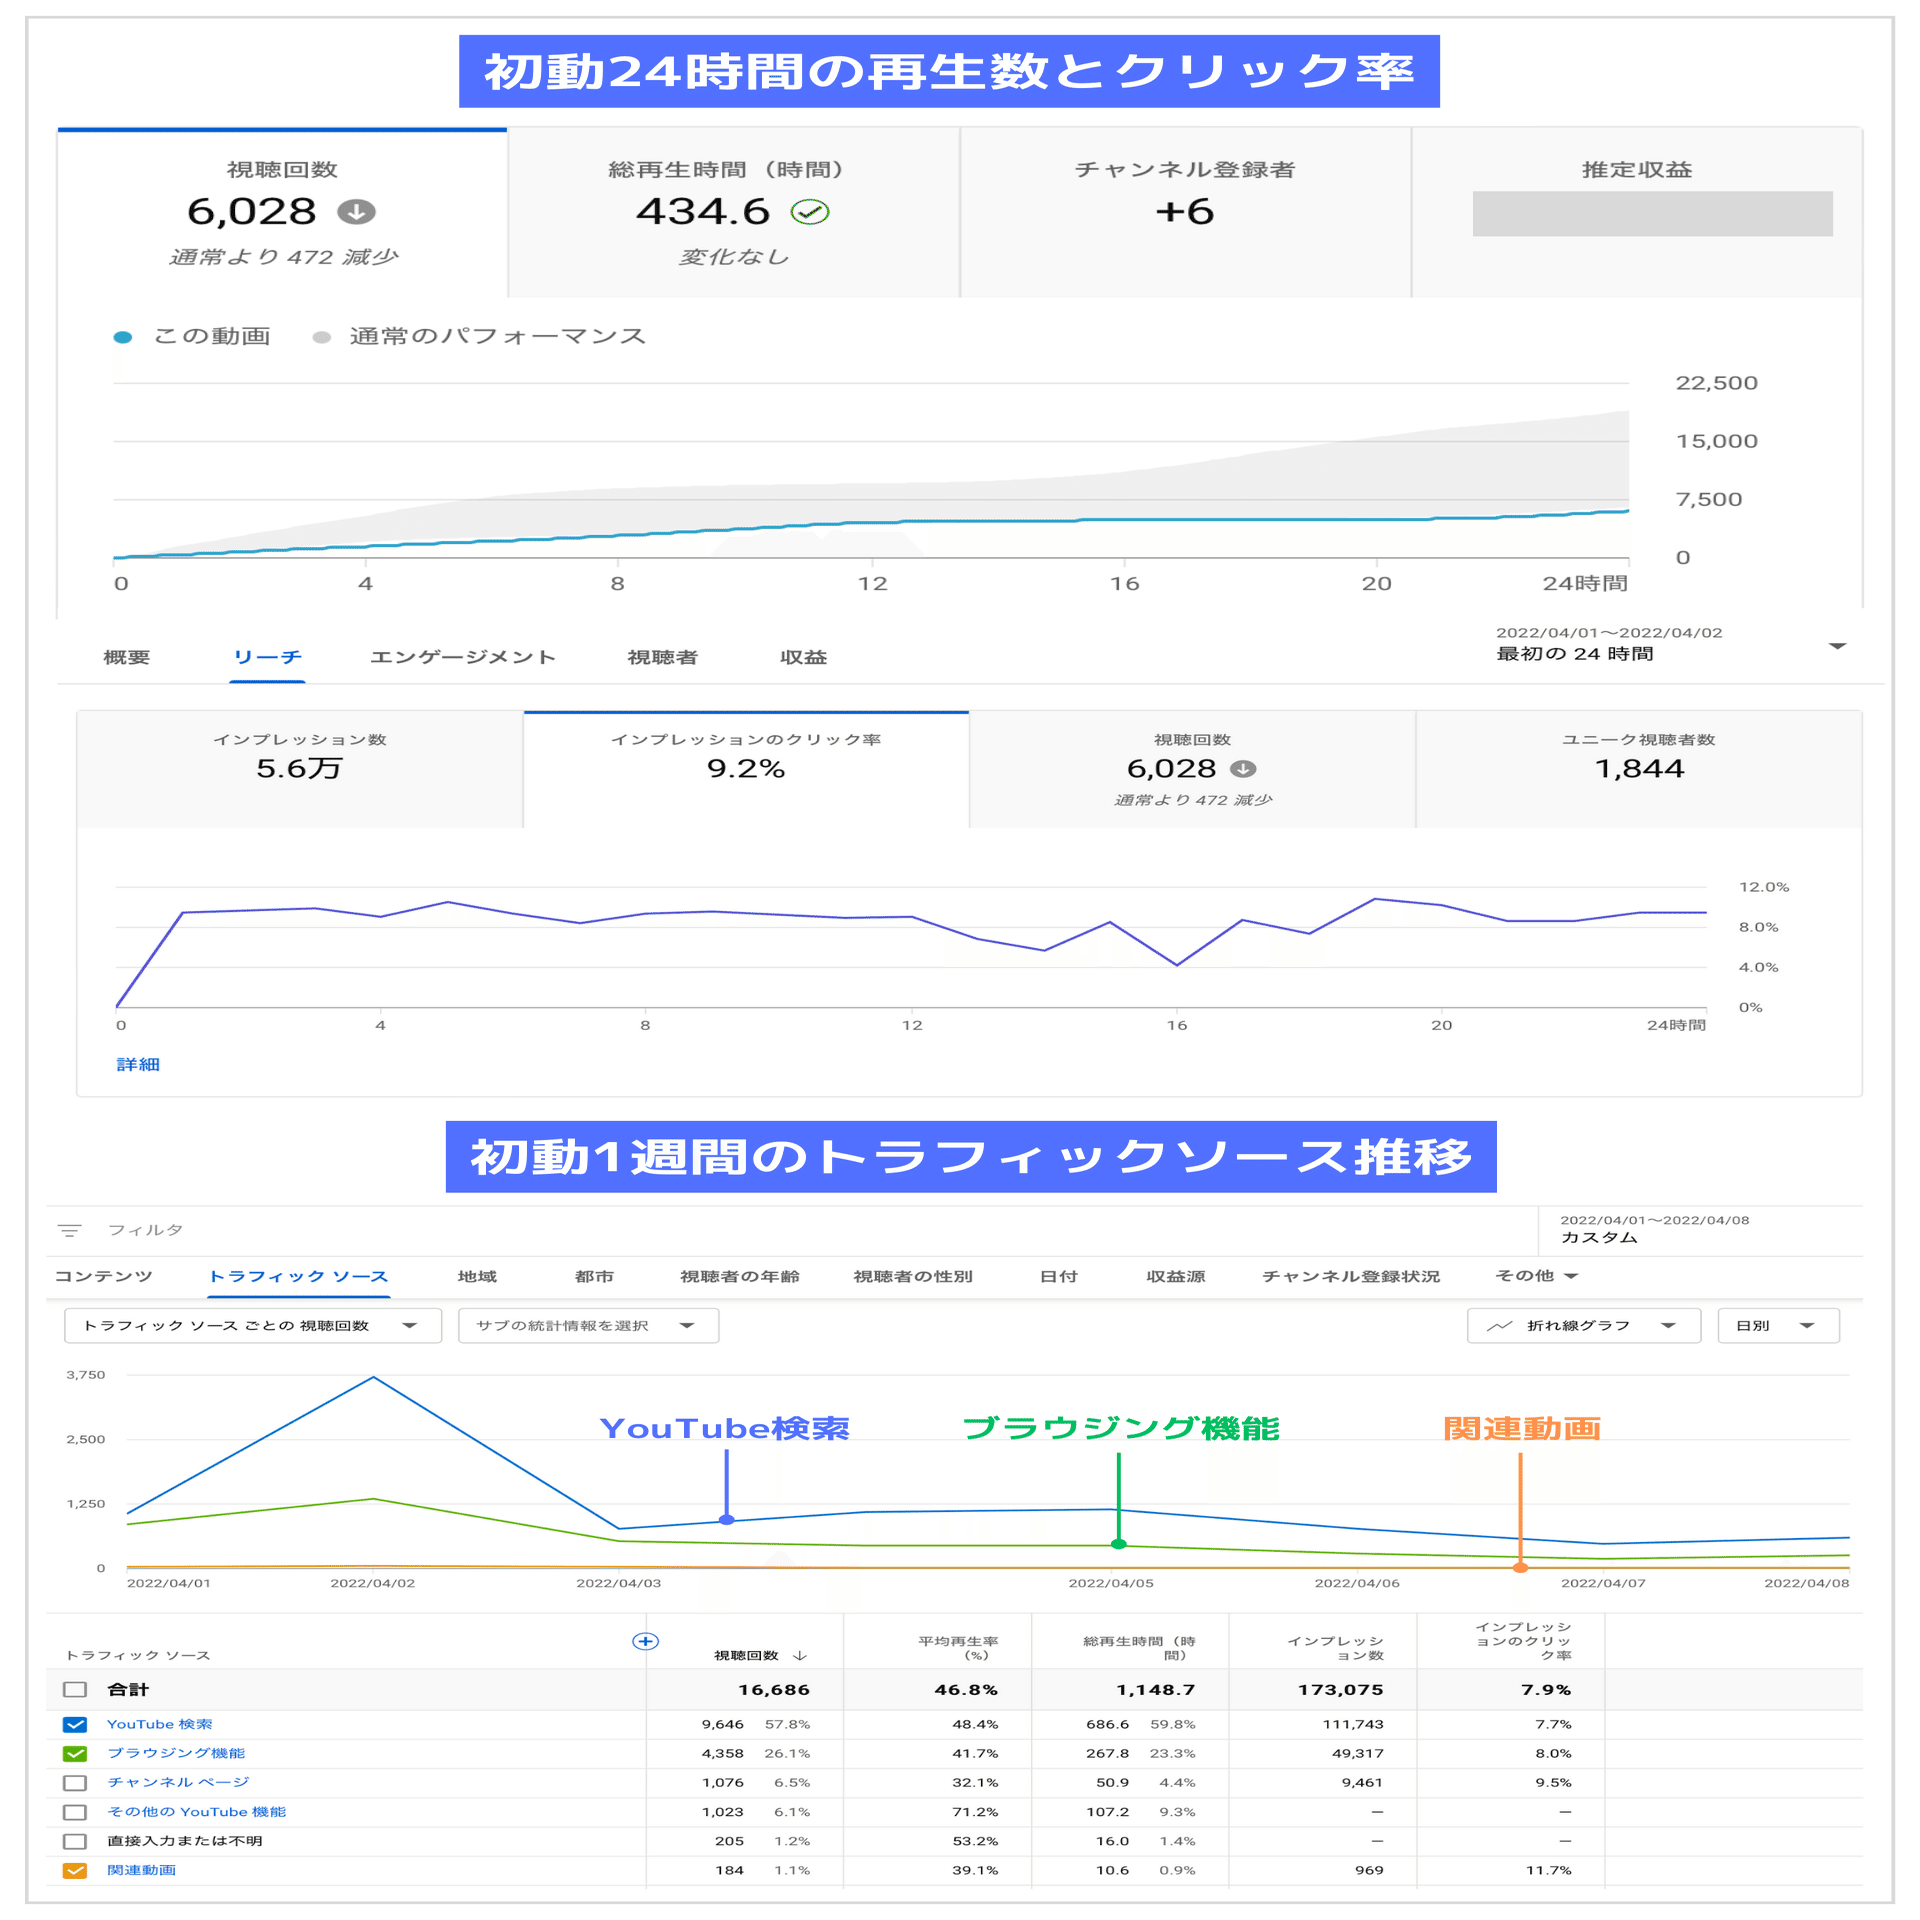Uncheck the 関連動画 orange checkbox
1920x1920 pixels.
pyautogui.click(x=75, y=1870)
